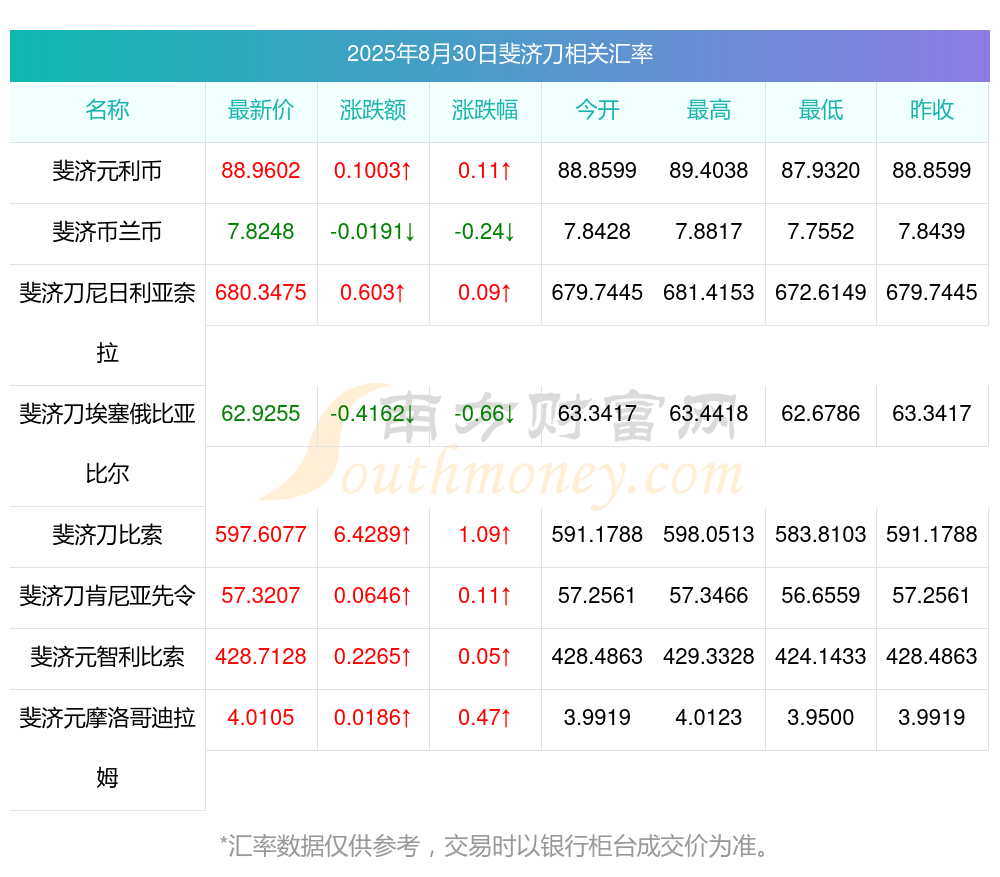The width and height of the screenshot is (1000, 877).
Task: Select the 最高 column header
Action: 709,110
